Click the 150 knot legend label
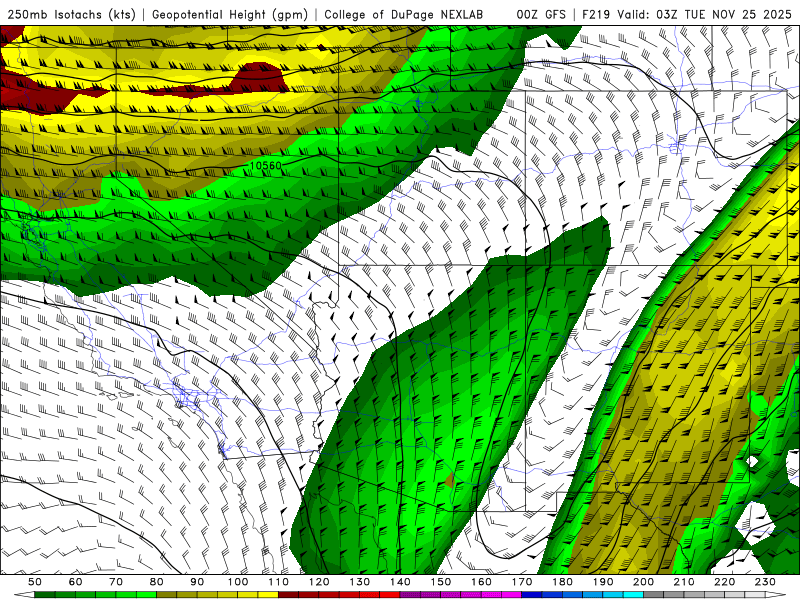The image size is (800, 600). (441, 582)
